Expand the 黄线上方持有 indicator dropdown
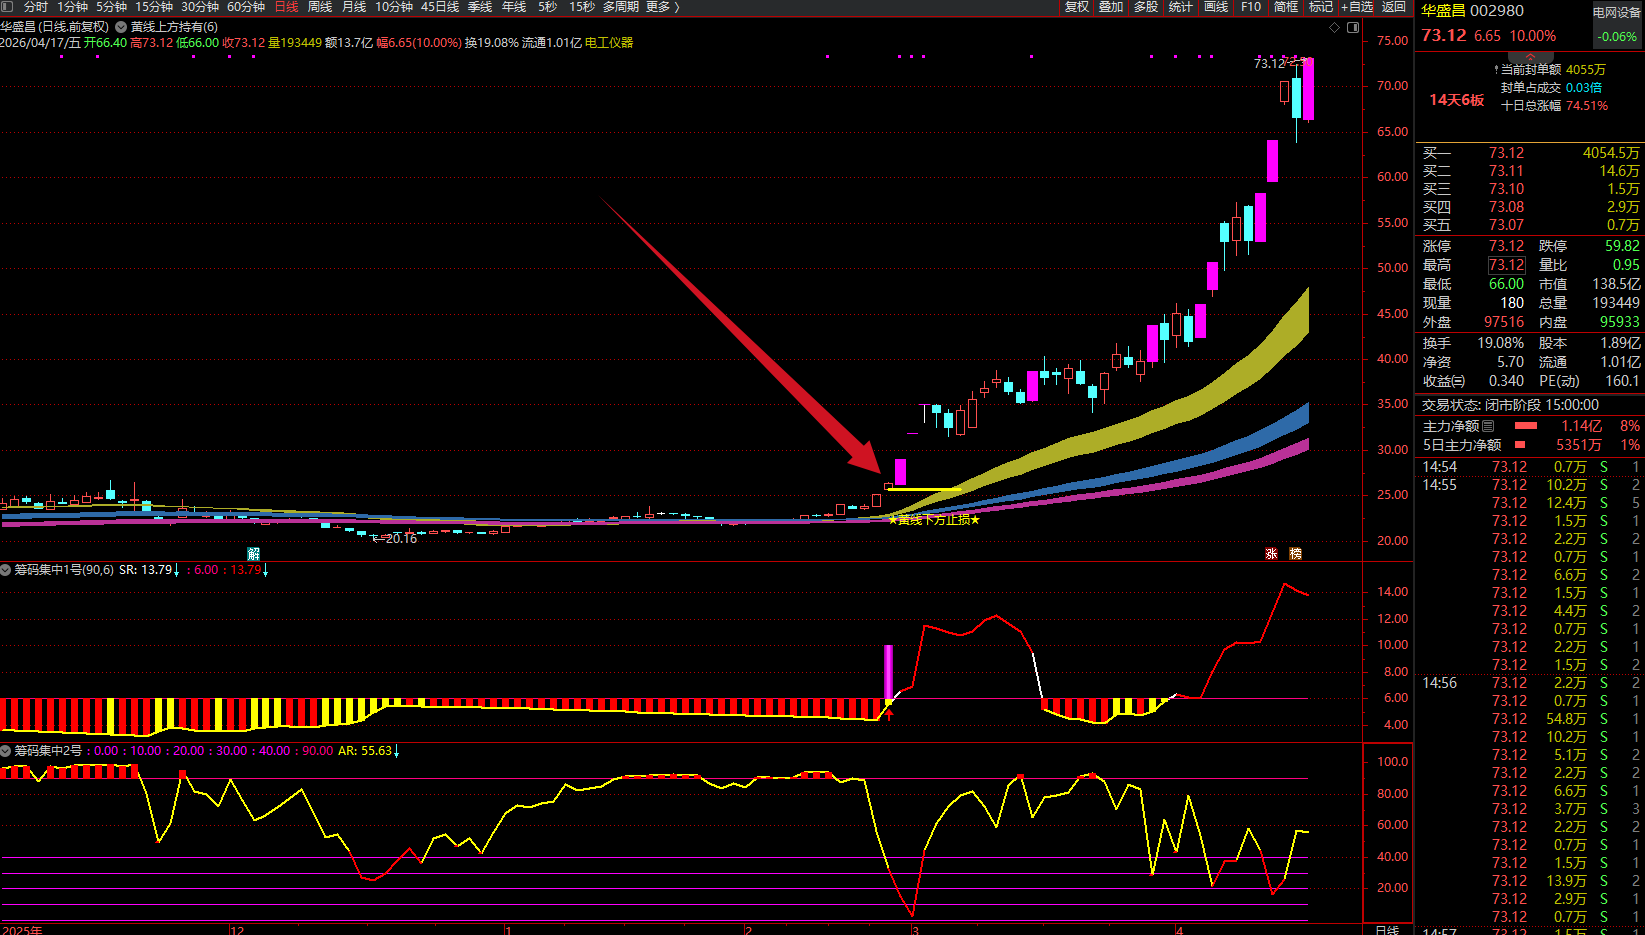This screenshot has width=1645, height=935. coord(121,27)
